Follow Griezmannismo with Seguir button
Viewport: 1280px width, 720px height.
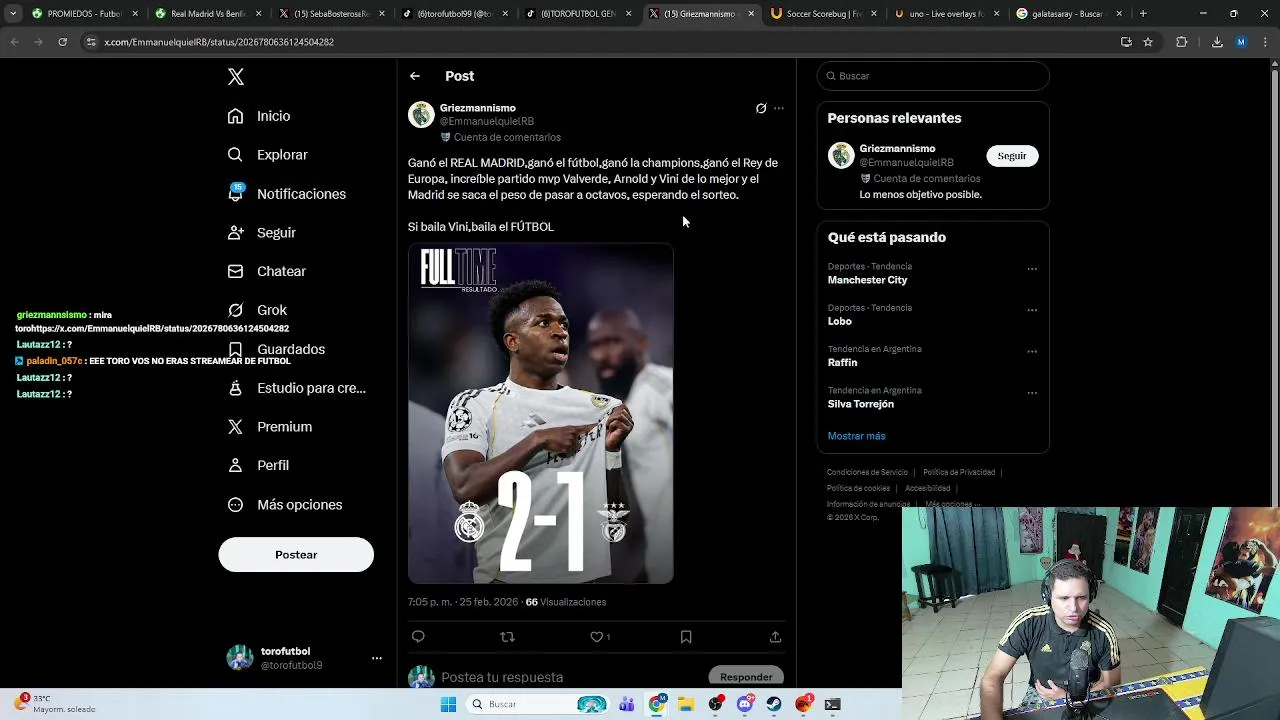pyautogui.click(x=1012, y=156)
